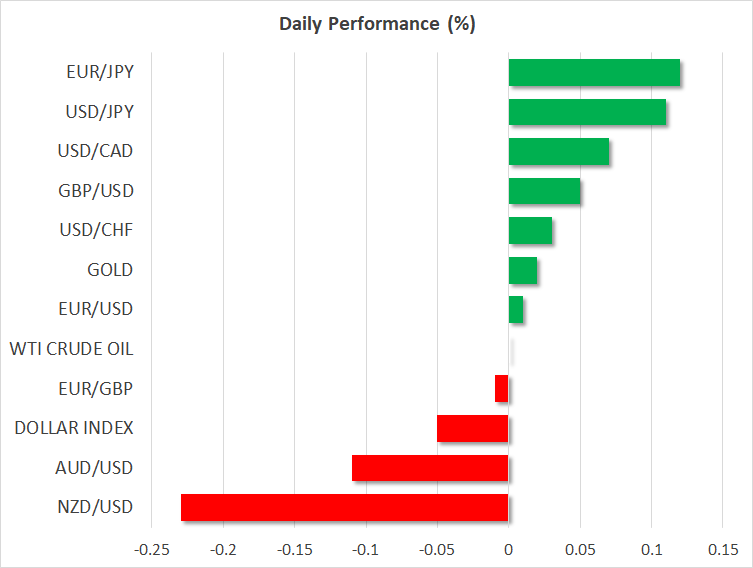The width and height of the screenshot is (753, 568).
Task: Click the DOLLAR INDEX category label
Action: click(x=74, y=428)
